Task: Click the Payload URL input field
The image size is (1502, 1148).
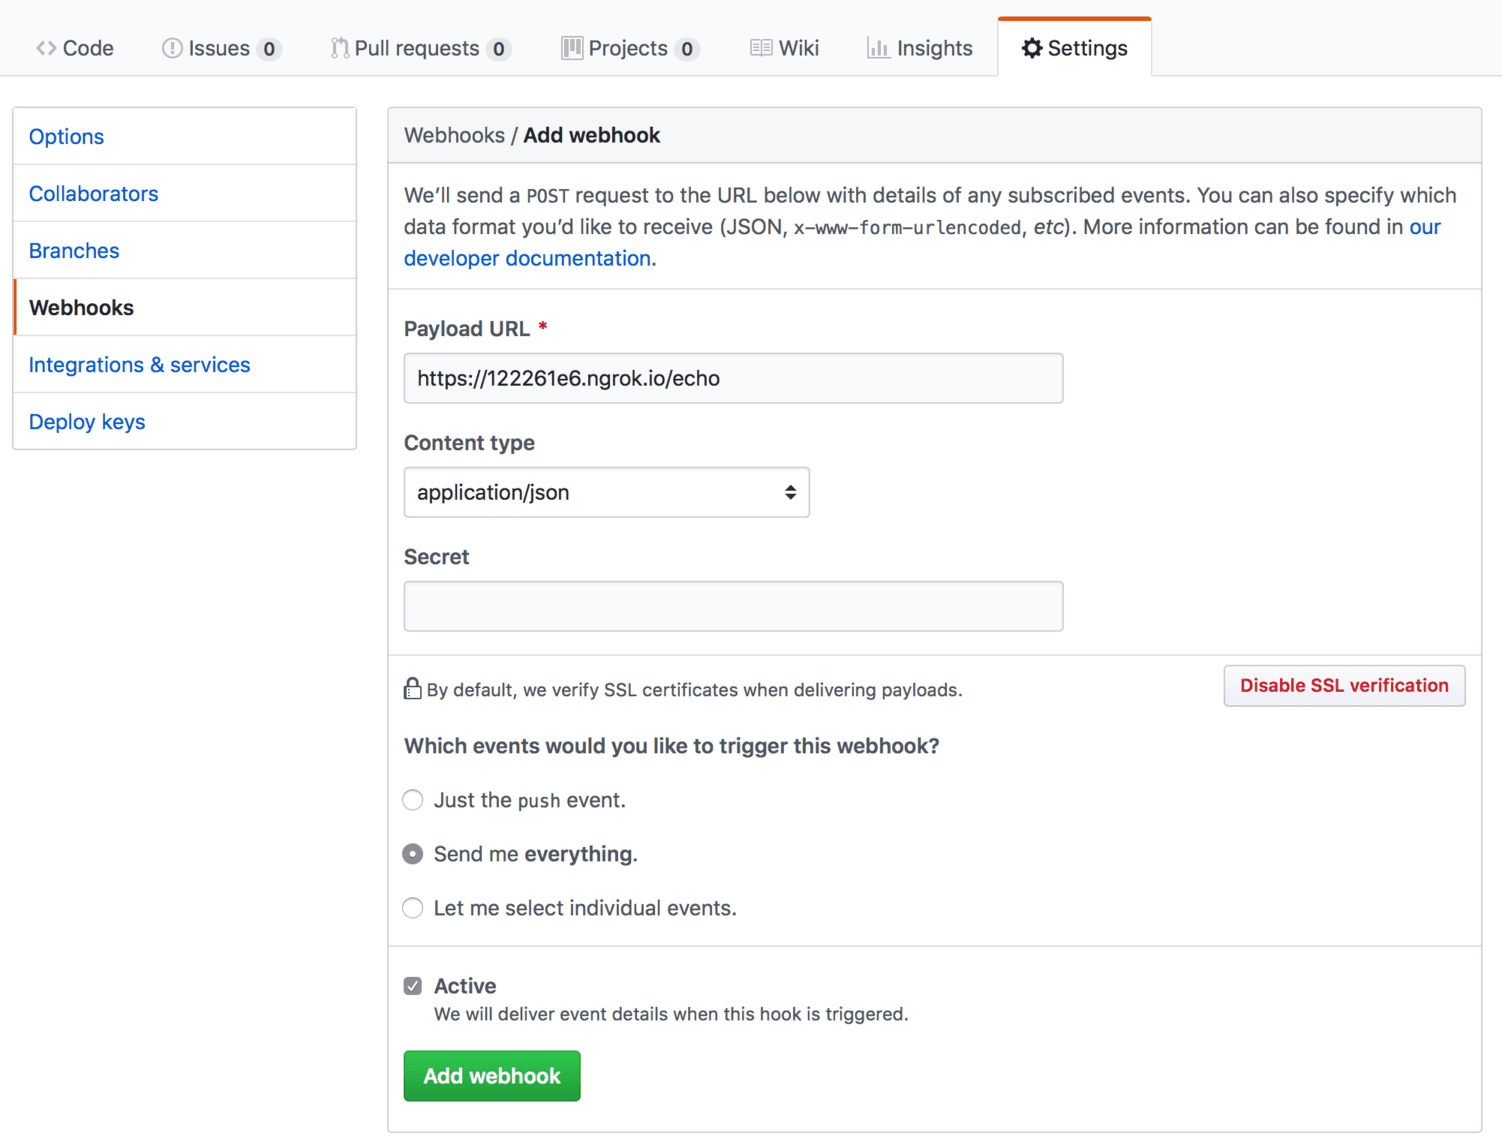Action: pos(733,378)
